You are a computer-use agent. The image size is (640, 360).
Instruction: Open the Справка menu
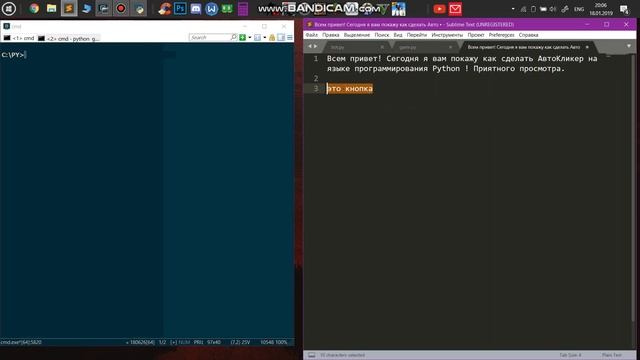tap(529, 35)
